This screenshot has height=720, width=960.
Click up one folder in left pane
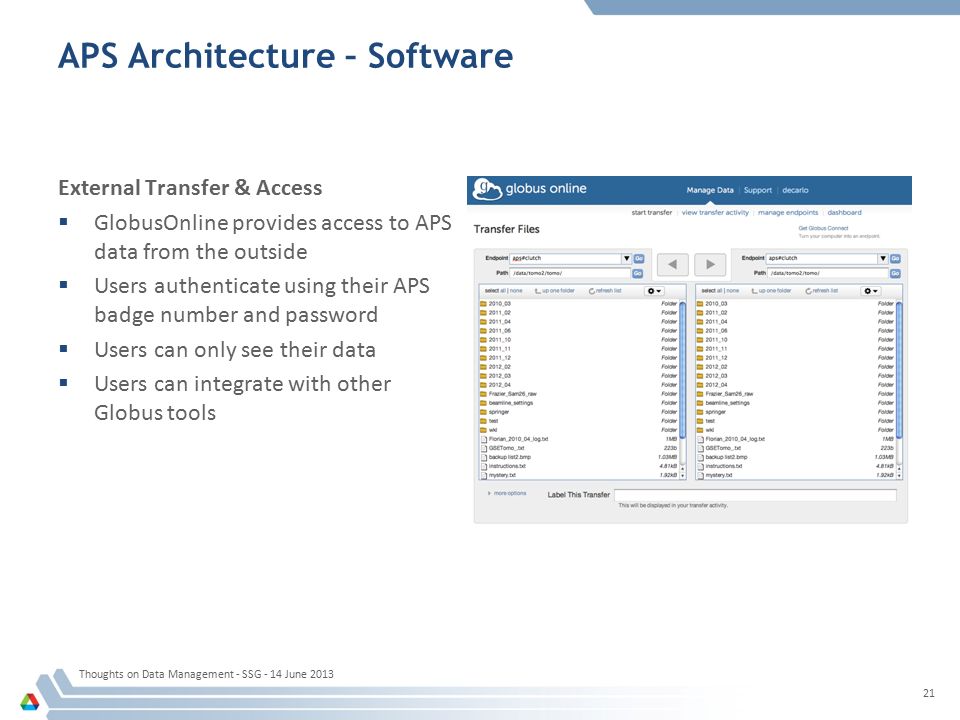pyautogui.click(x=555, y=291)
